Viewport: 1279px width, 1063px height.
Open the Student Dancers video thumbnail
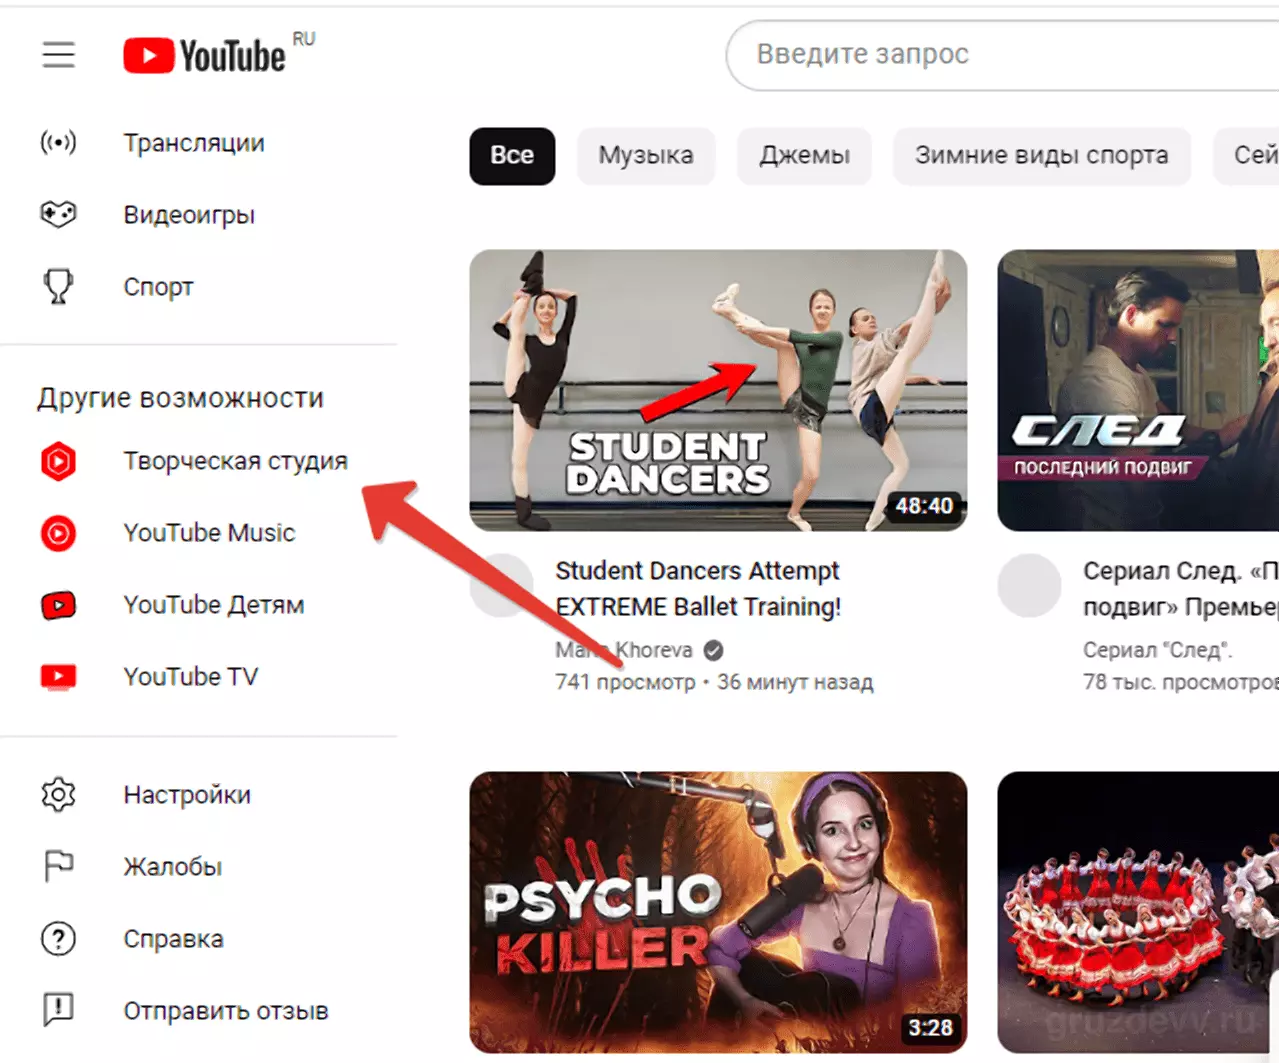click(x=718, y=390)
